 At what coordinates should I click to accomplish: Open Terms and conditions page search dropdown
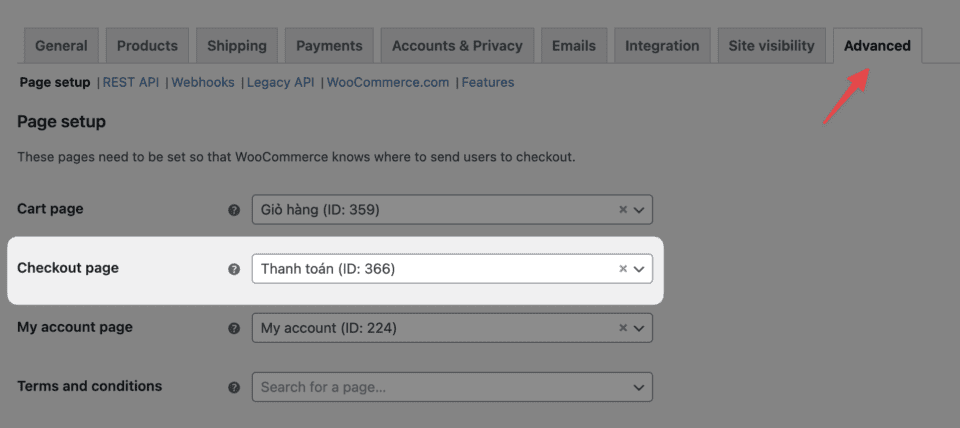pos(639,387)
